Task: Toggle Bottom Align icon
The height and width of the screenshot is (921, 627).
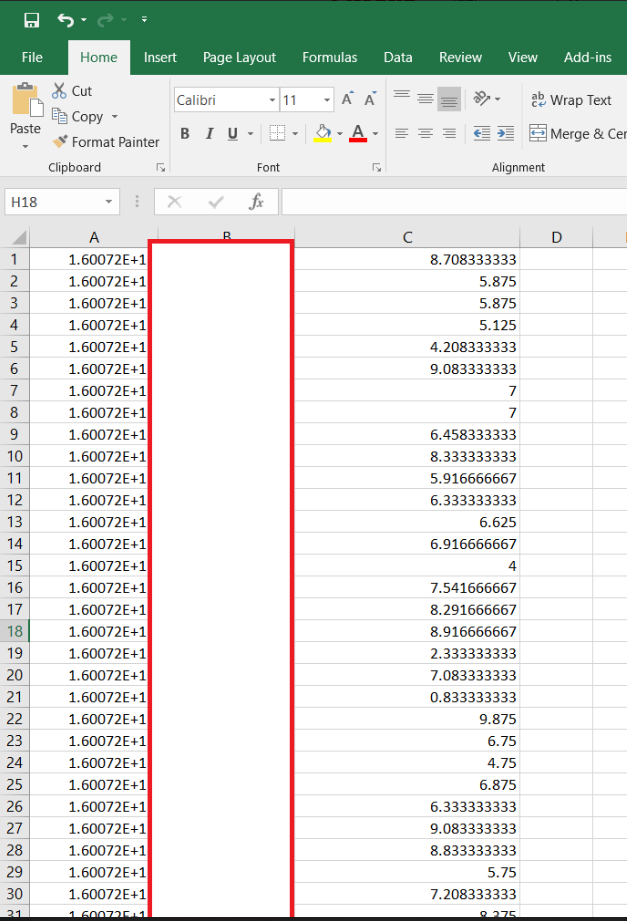Action: point(450,99)
